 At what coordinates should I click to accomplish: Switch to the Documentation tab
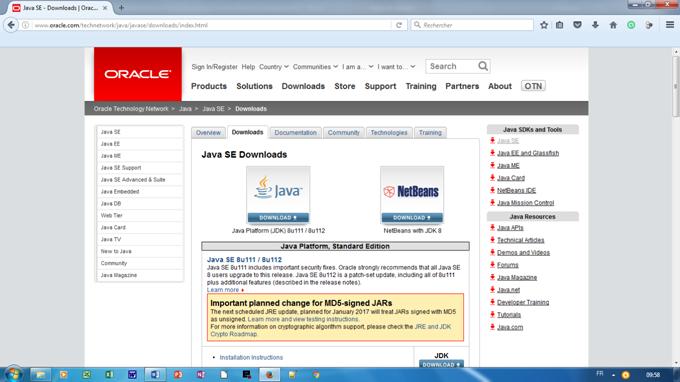pos(295,133)
